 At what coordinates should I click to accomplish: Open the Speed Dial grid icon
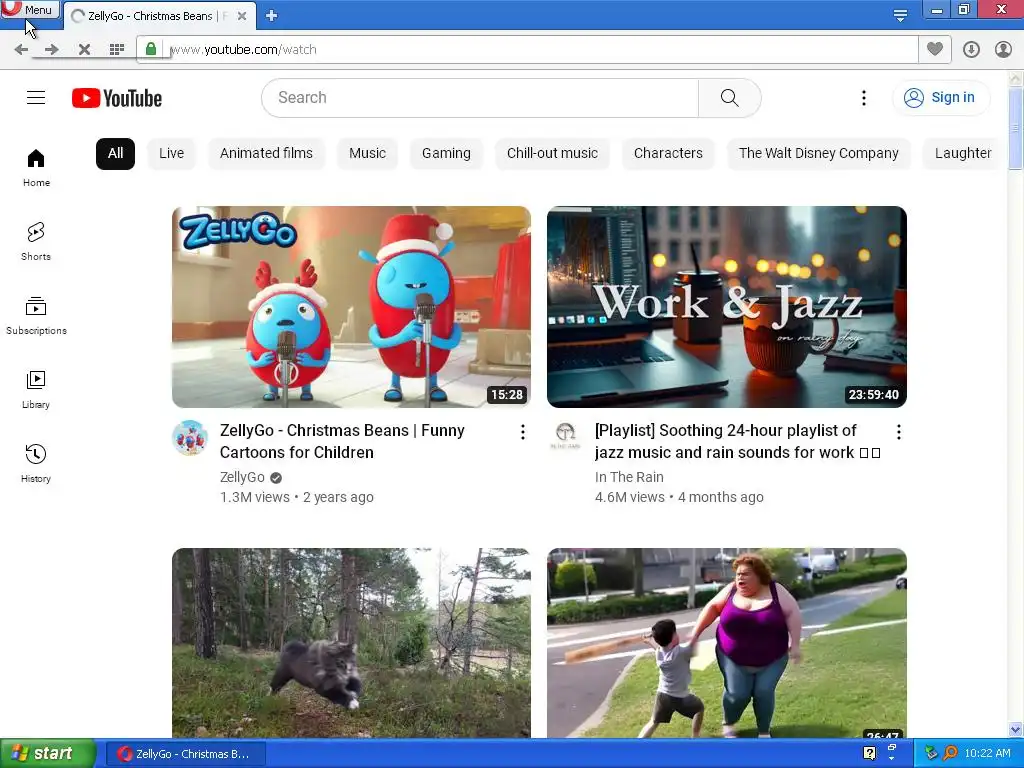(117, 50)
